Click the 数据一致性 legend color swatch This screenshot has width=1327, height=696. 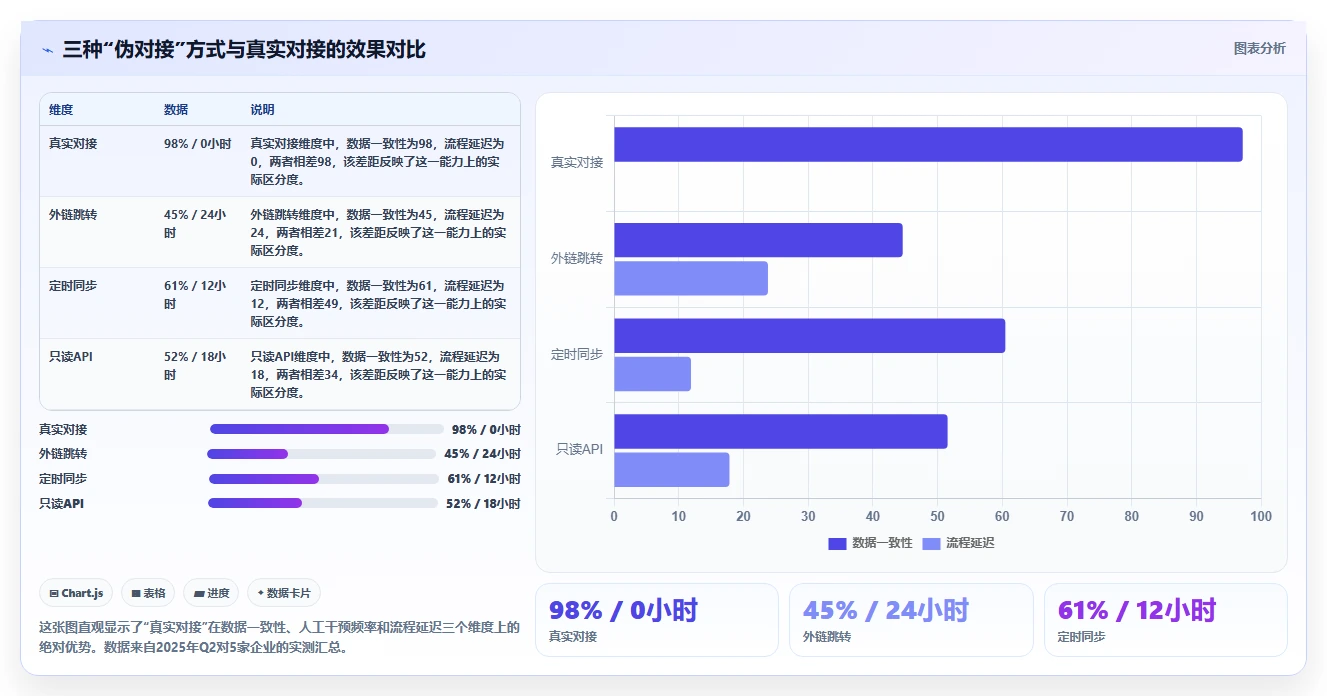[x=837, y=543]
